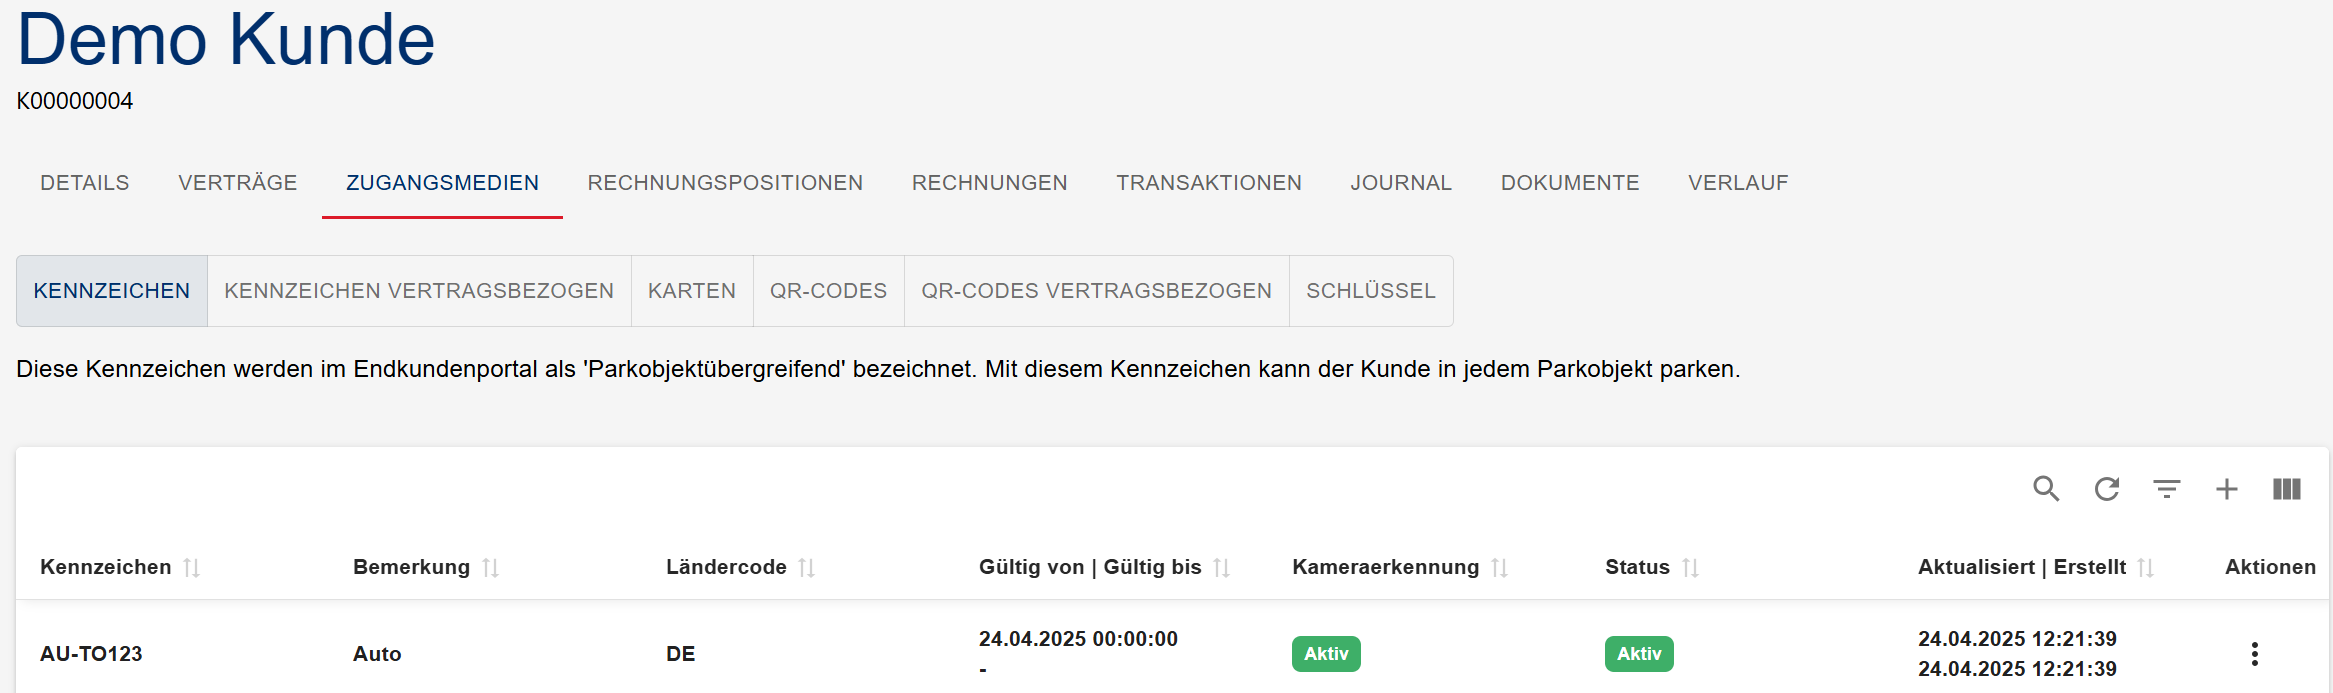Open actions menu for AU-TO123 row
2333x693 pixels.
point(2254,654)
